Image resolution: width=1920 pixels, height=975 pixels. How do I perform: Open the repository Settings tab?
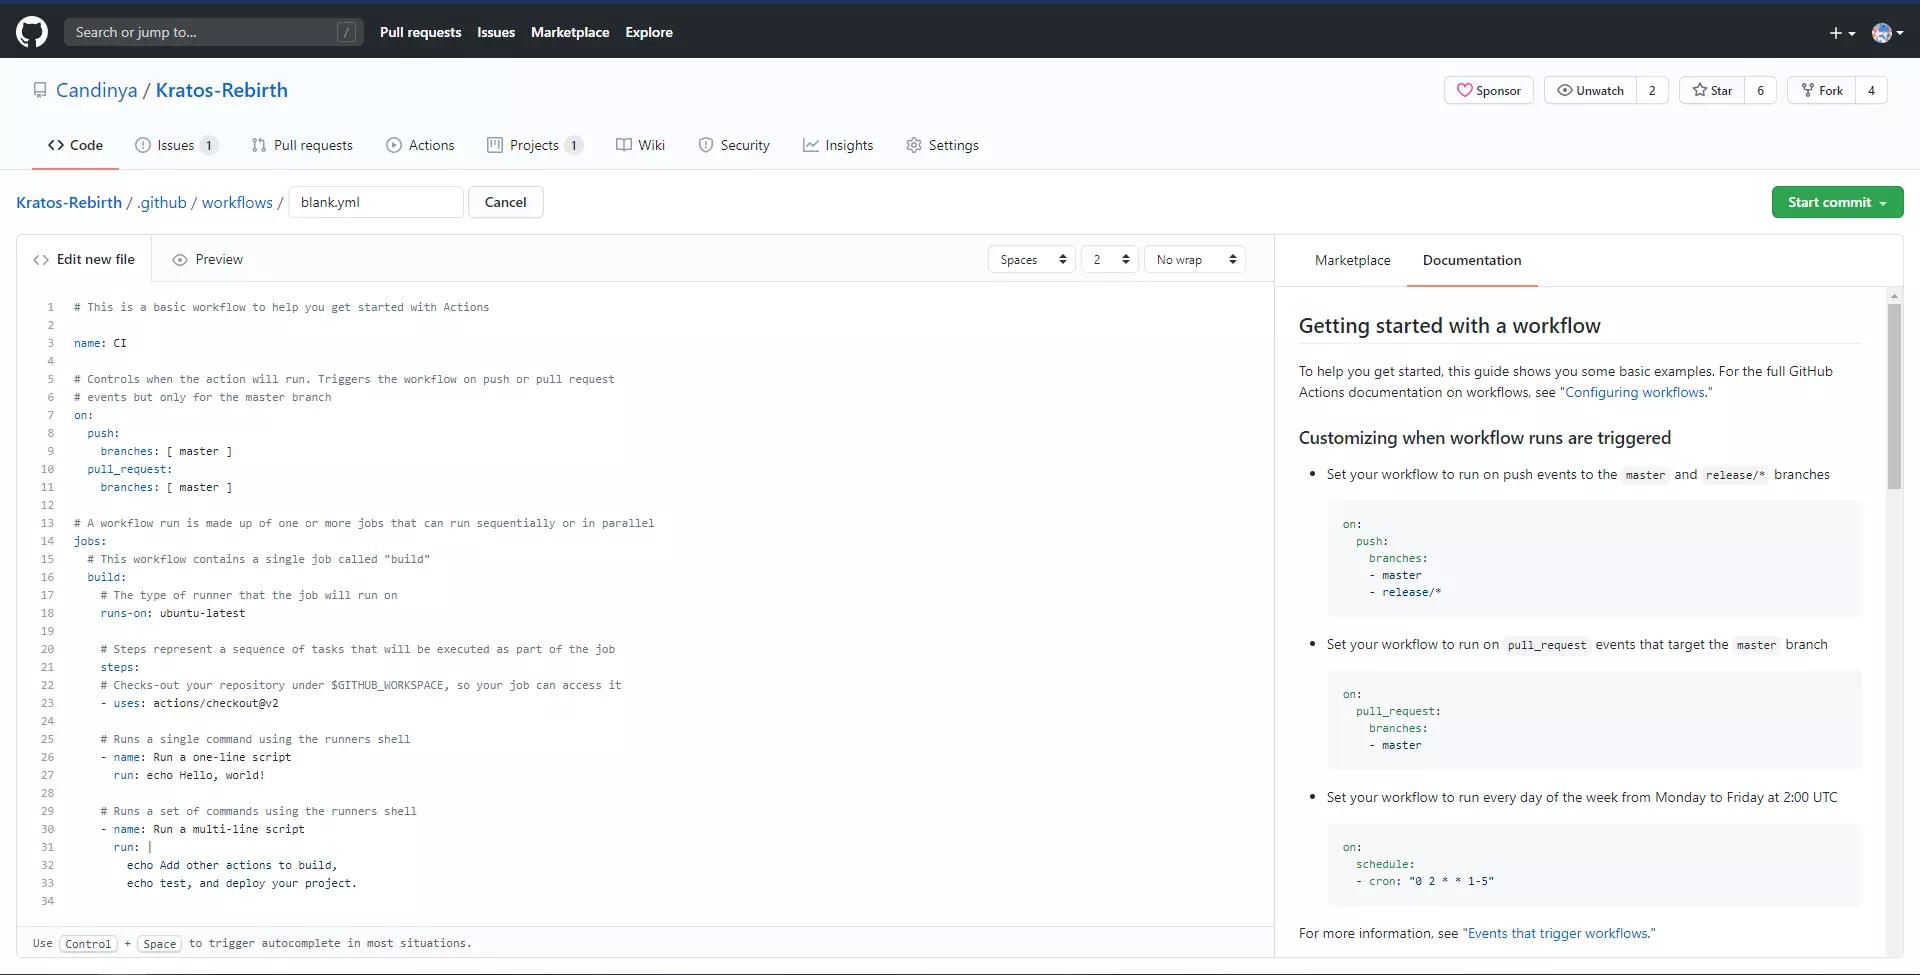tap(942, 145)
